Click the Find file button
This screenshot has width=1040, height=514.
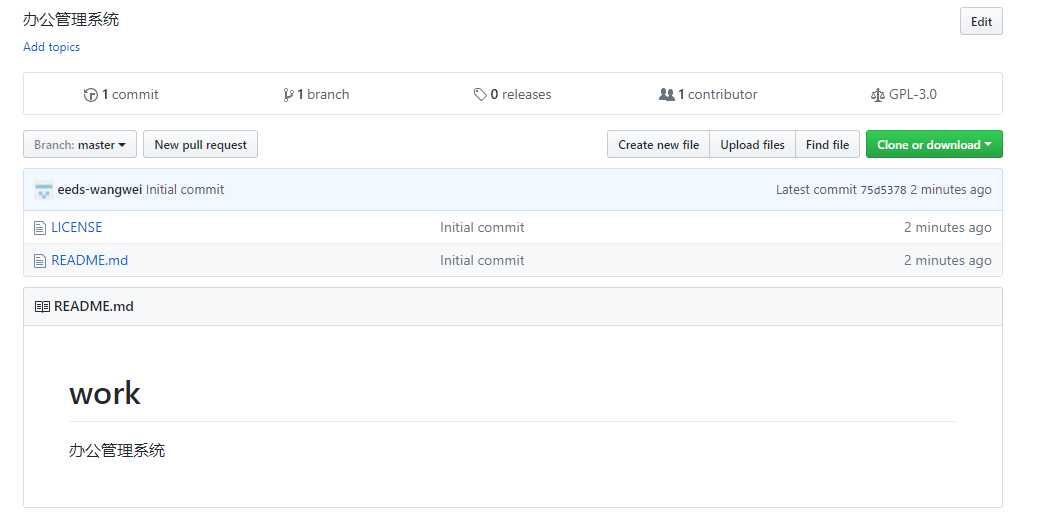pos(827,145)
